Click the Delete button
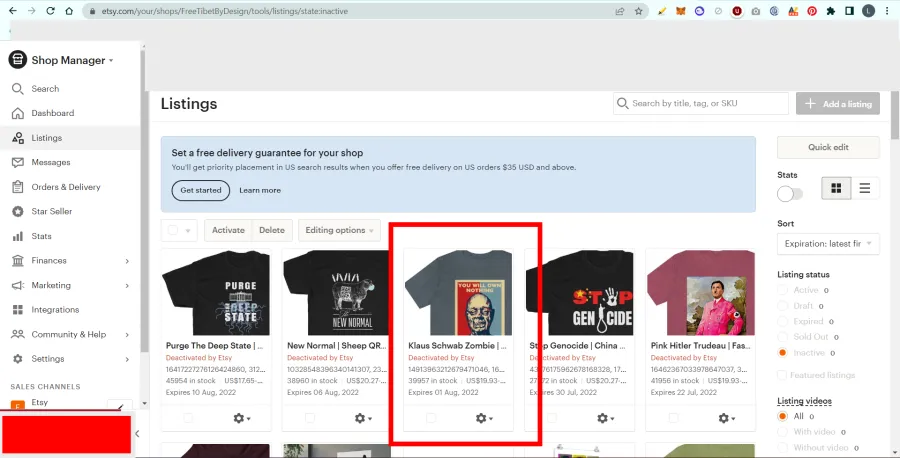Screen dimensions: 900x458 [x=271, y=230]
